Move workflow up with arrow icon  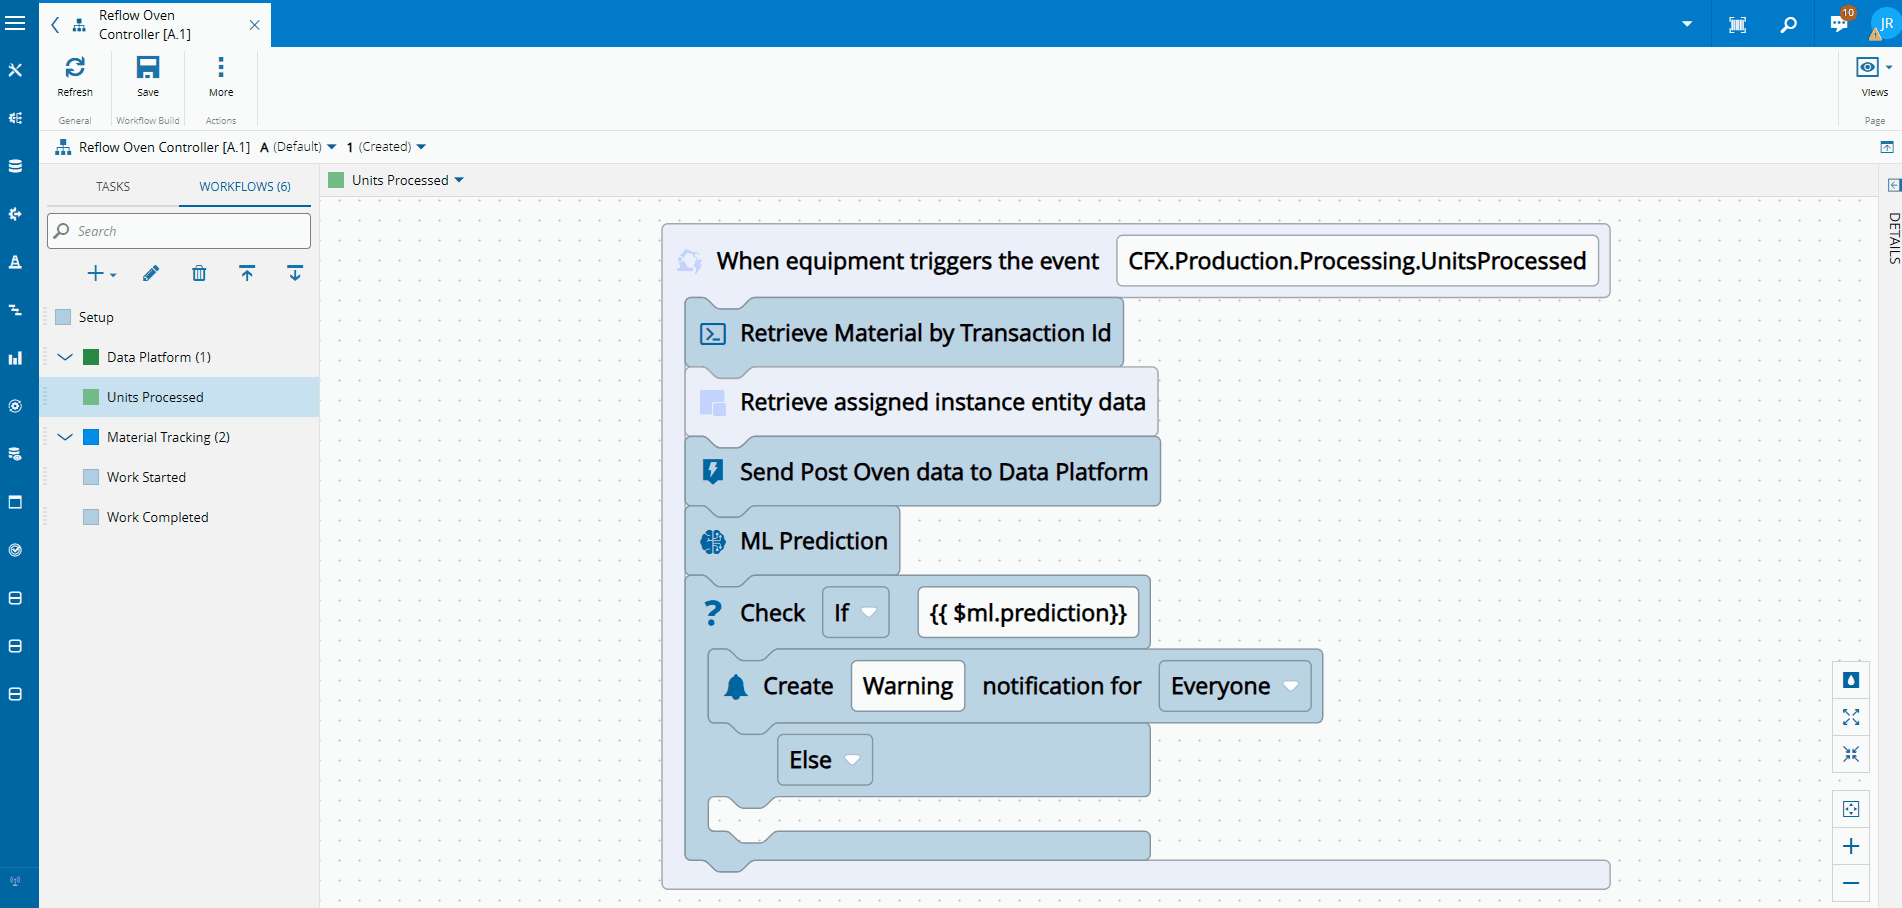247,274
